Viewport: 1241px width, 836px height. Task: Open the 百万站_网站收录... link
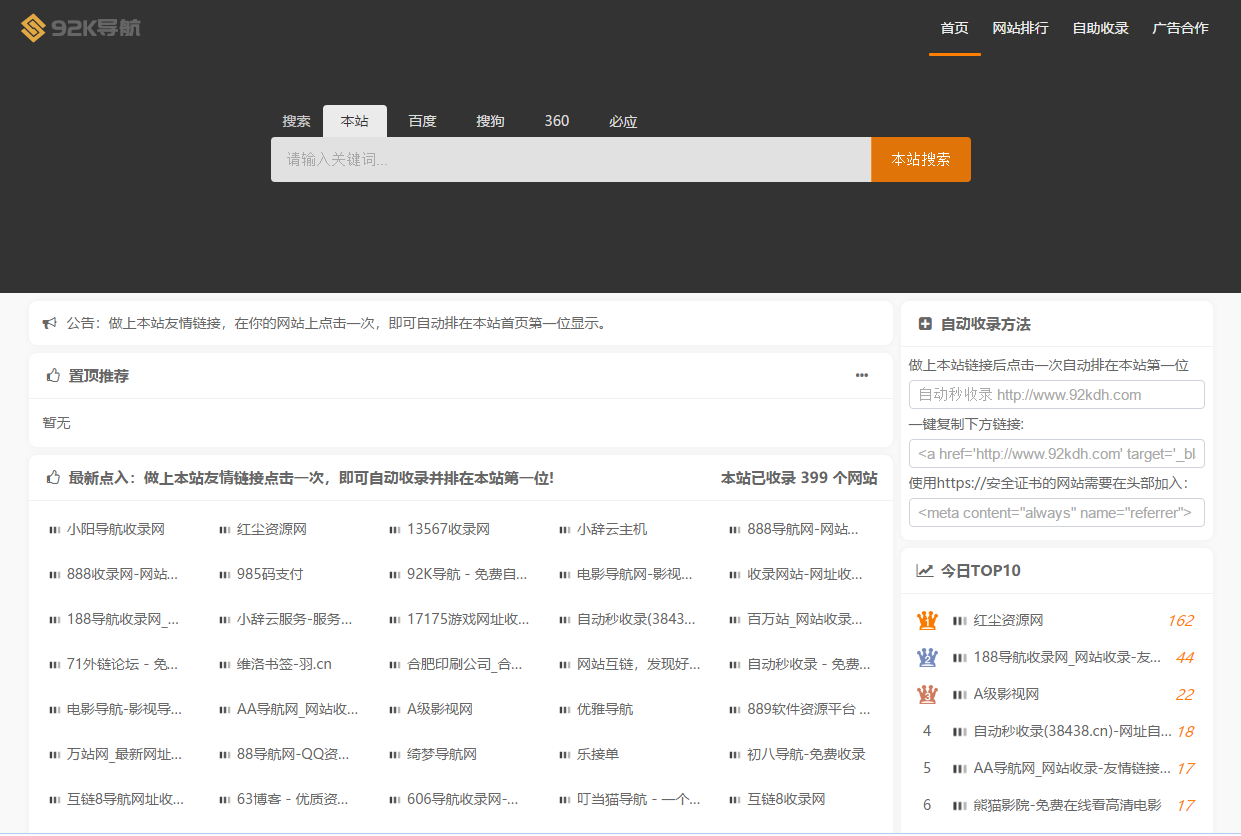pos(804,619)
